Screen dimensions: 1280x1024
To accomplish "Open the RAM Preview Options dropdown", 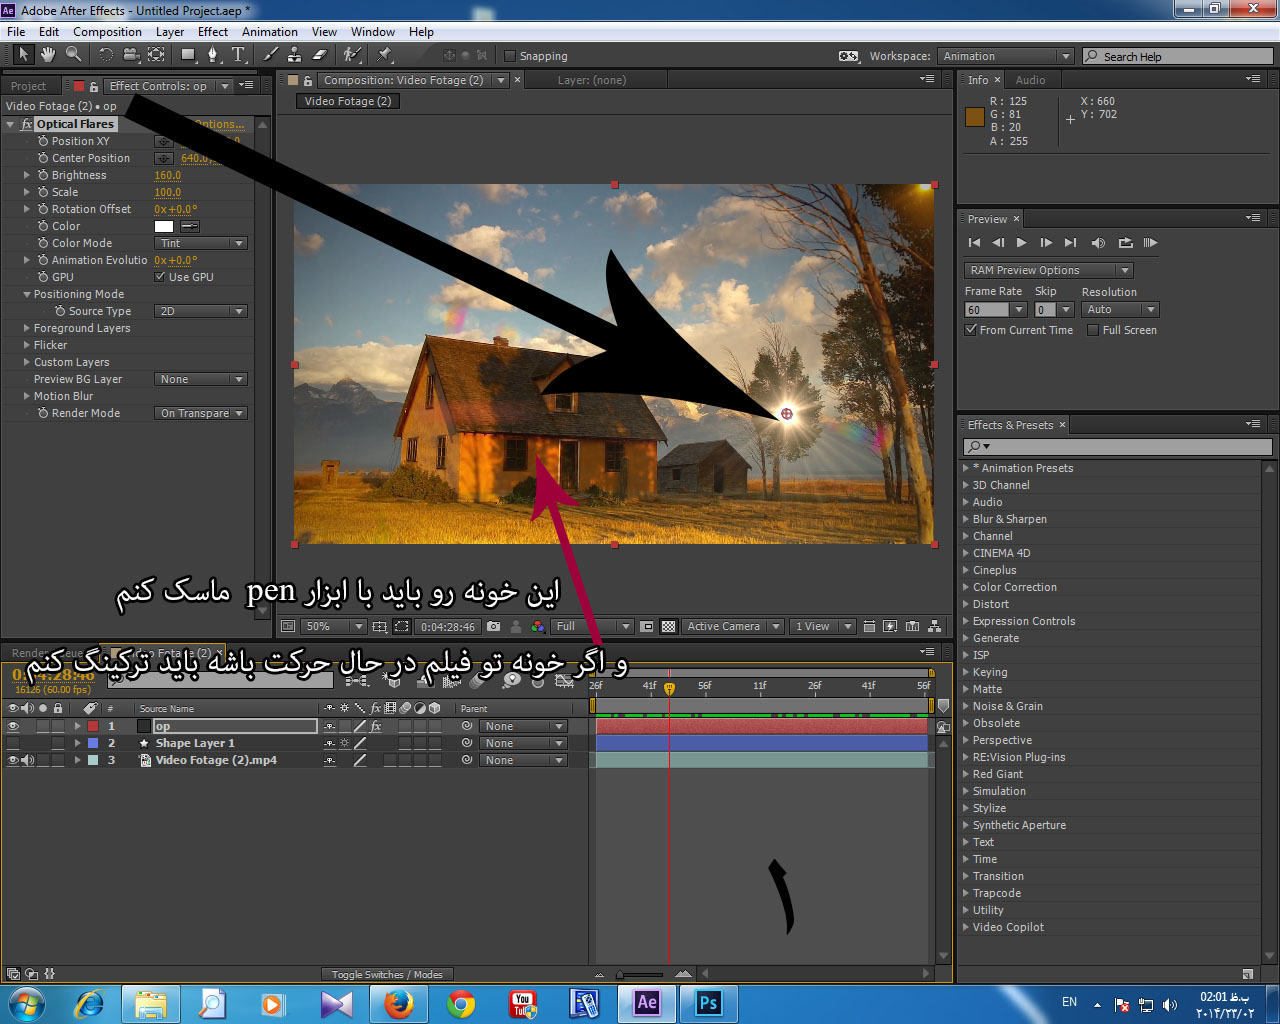I will (x=1048, y=270).
